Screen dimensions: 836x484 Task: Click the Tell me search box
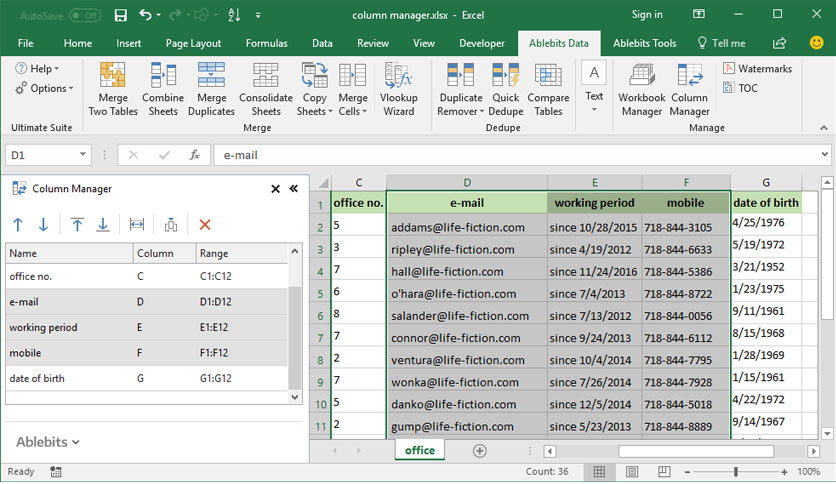(x=722, y=43)
